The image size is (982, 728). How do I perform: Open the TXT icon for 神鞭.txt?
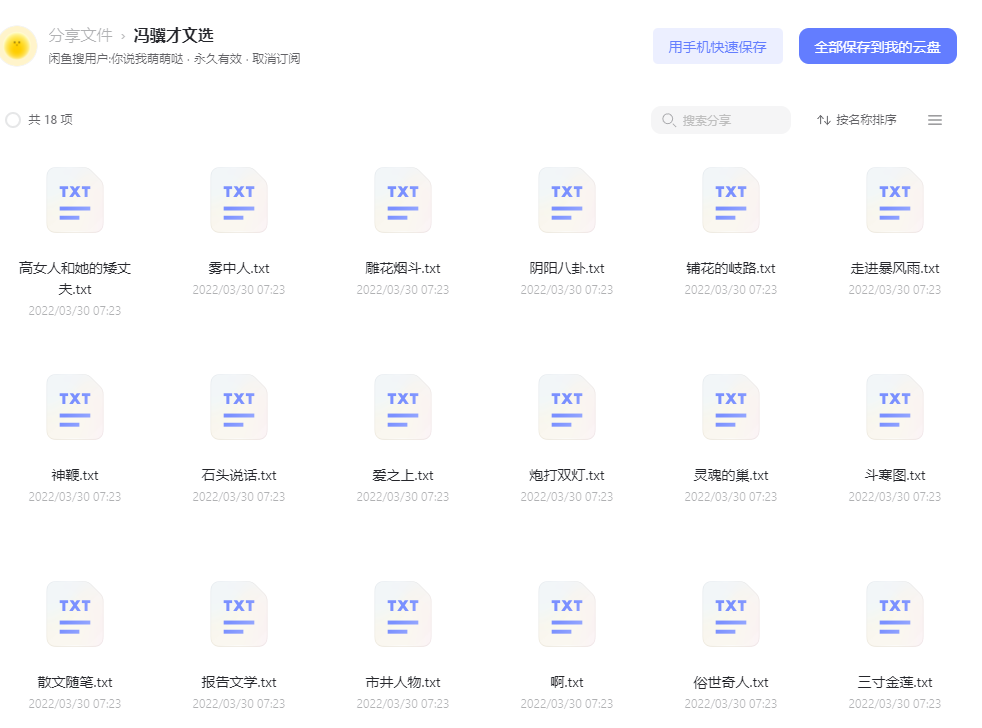tap(75, 407)
